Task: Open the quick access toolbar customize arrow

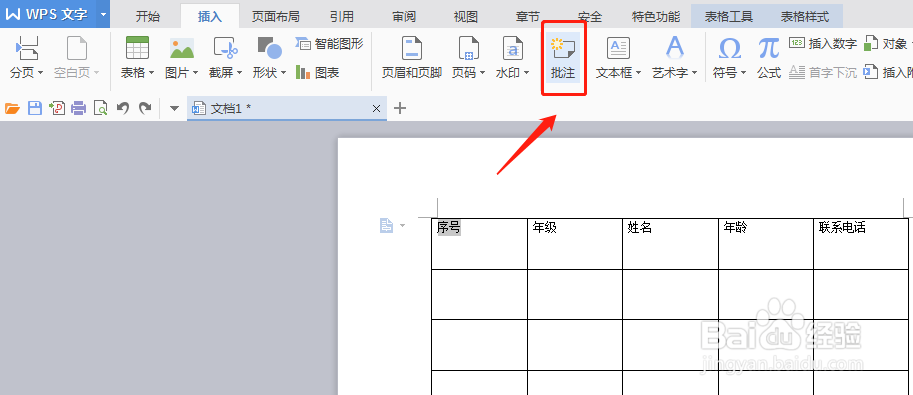Action: [174, 108]
